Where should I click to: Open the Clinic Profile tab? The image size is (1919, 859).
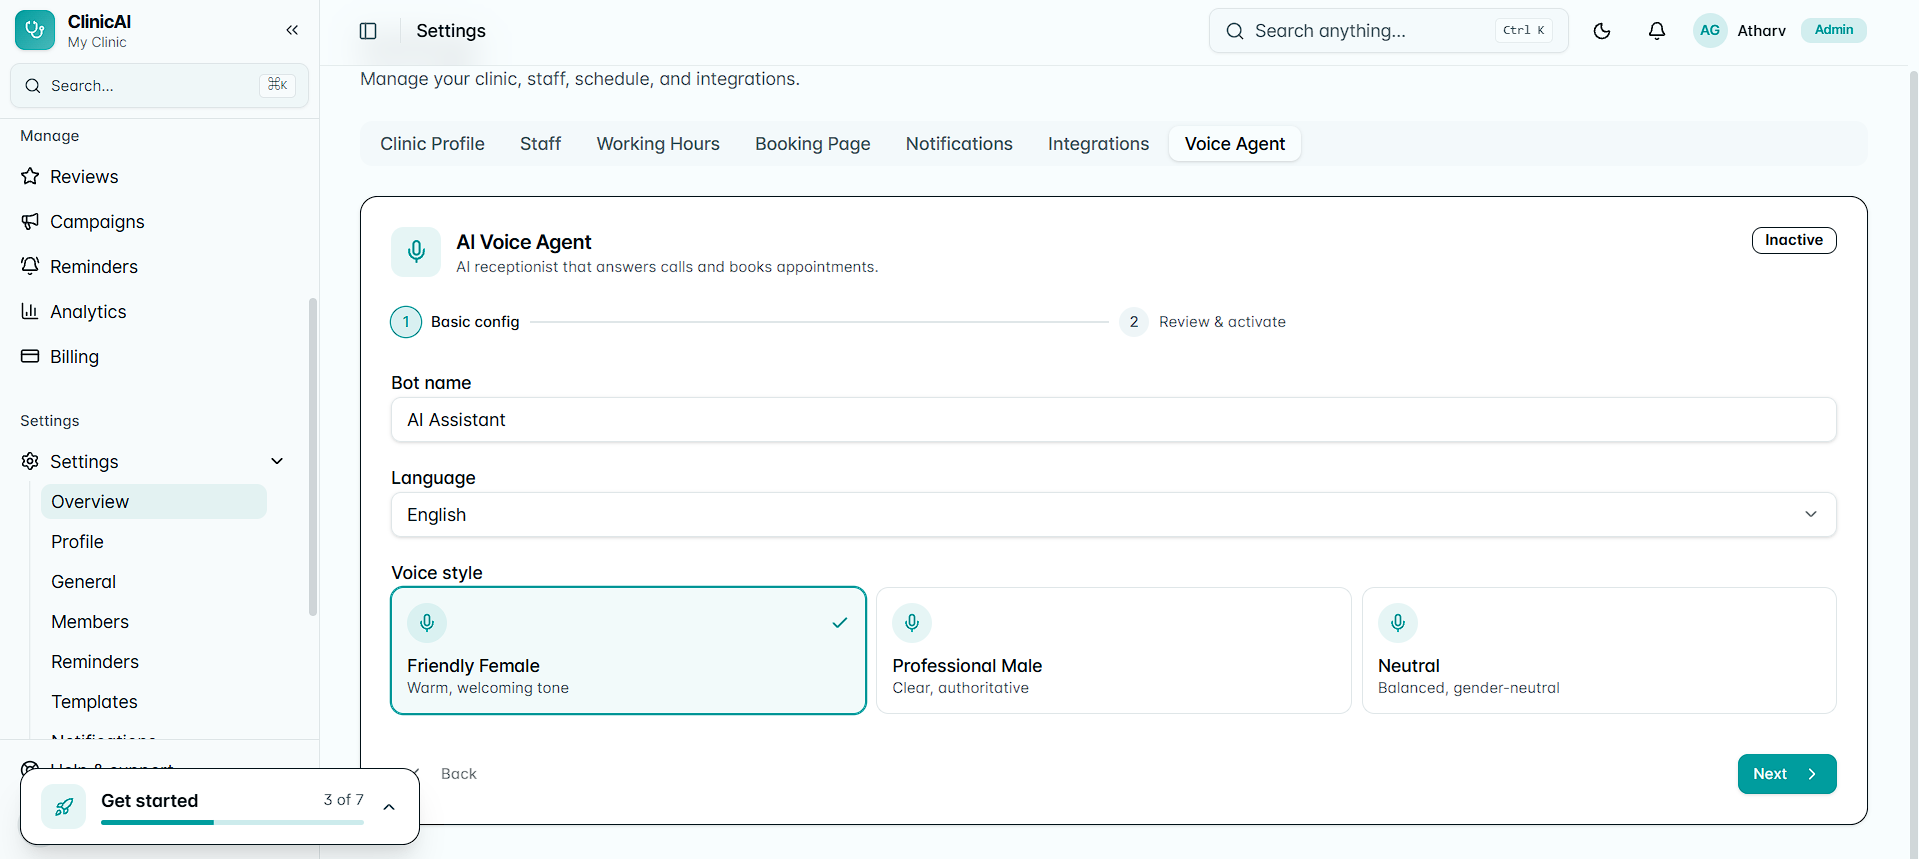point(432,144)
